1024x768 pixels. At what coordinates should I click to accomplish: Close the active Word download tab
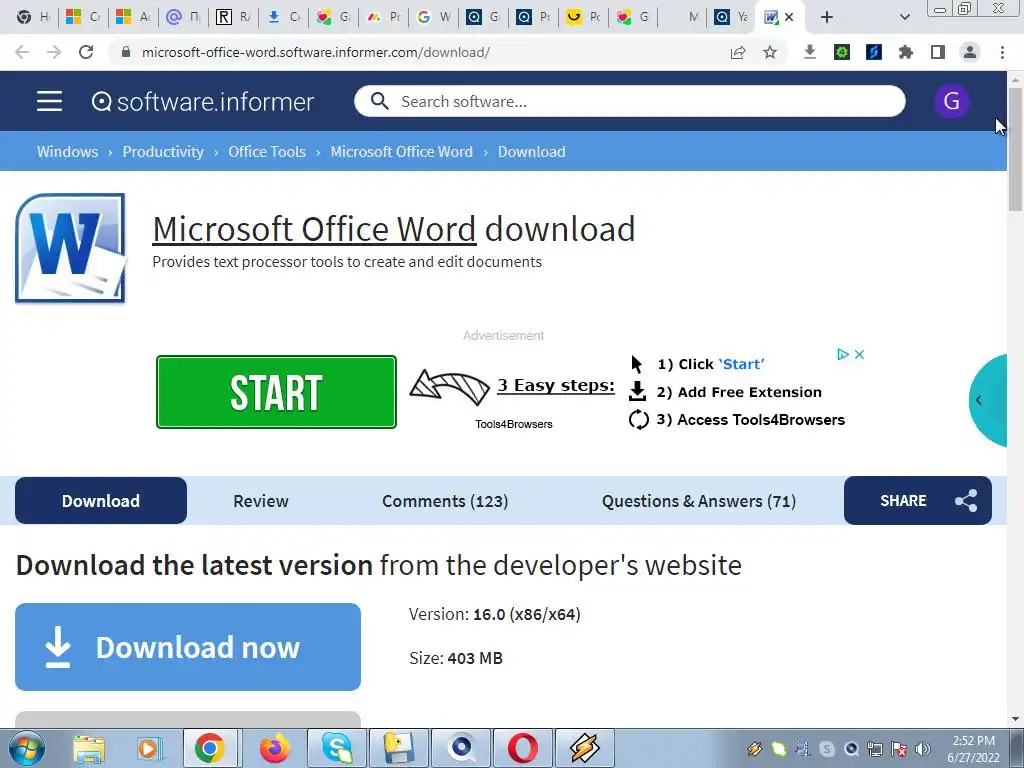(x=790, y=17)
